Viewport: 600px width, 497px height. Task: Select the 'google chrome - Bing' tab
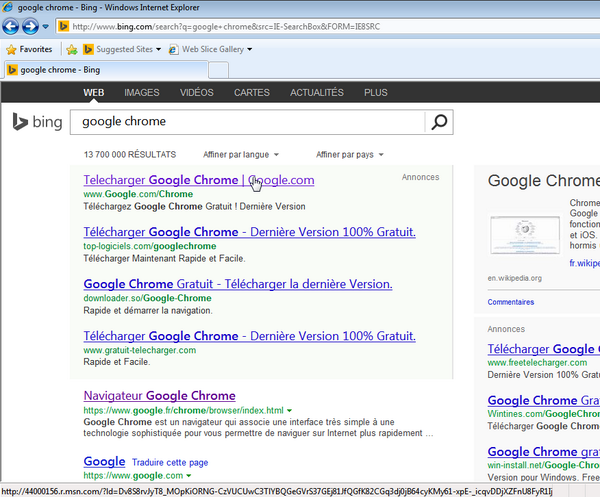(x=107, y=70)
